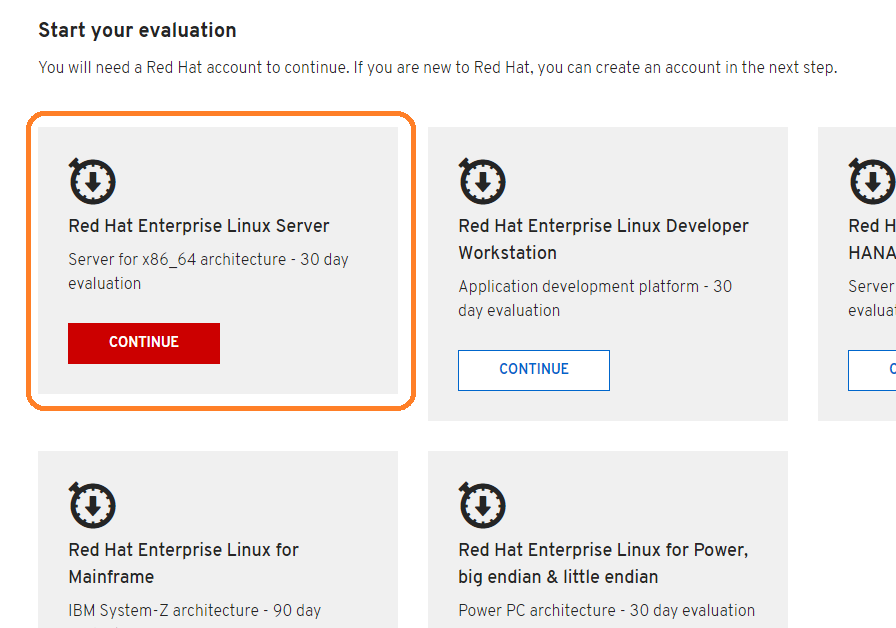Click CONTINUE under Developer Workstation
Screen dimensions: 896x628
pos(534,370)
